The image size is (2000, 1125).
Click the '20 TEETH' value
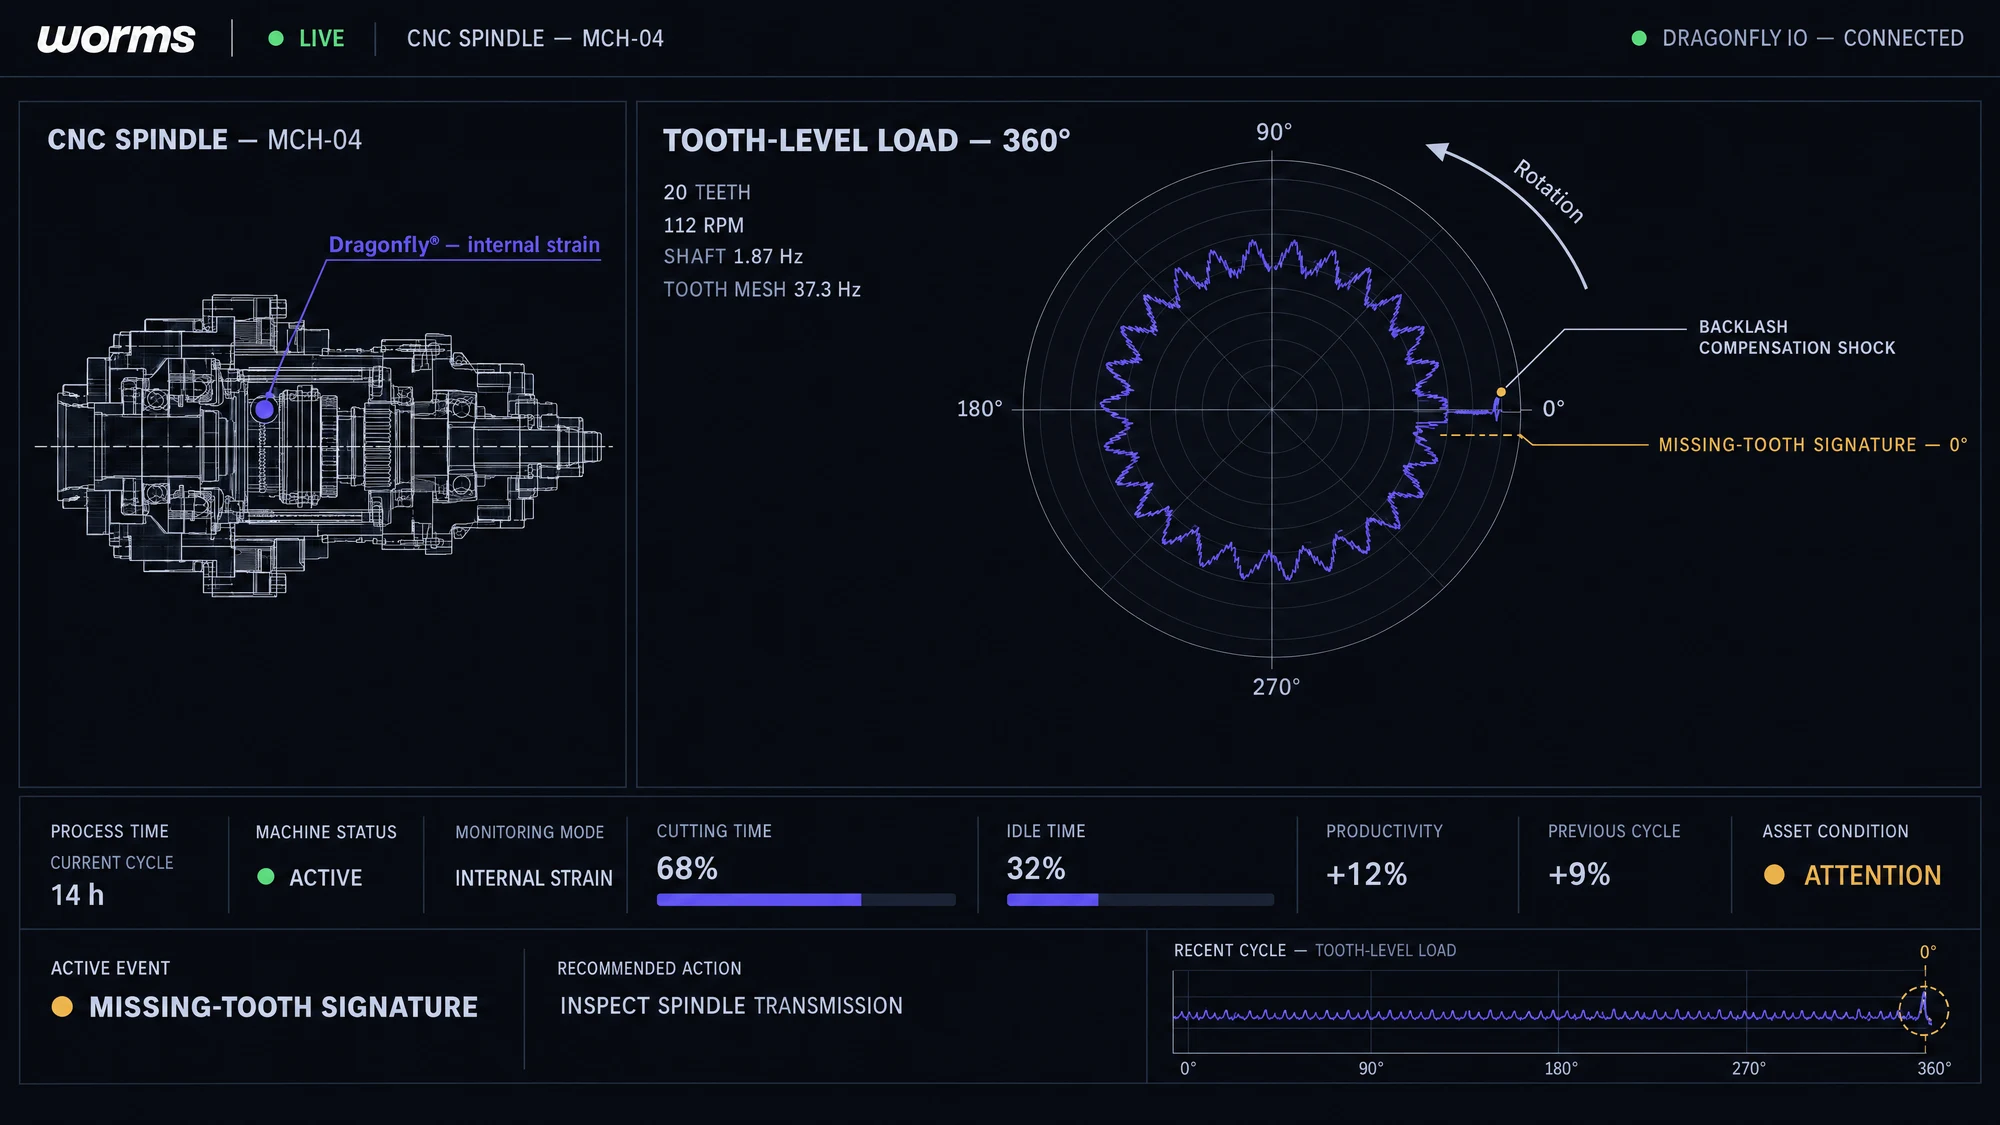707,192
